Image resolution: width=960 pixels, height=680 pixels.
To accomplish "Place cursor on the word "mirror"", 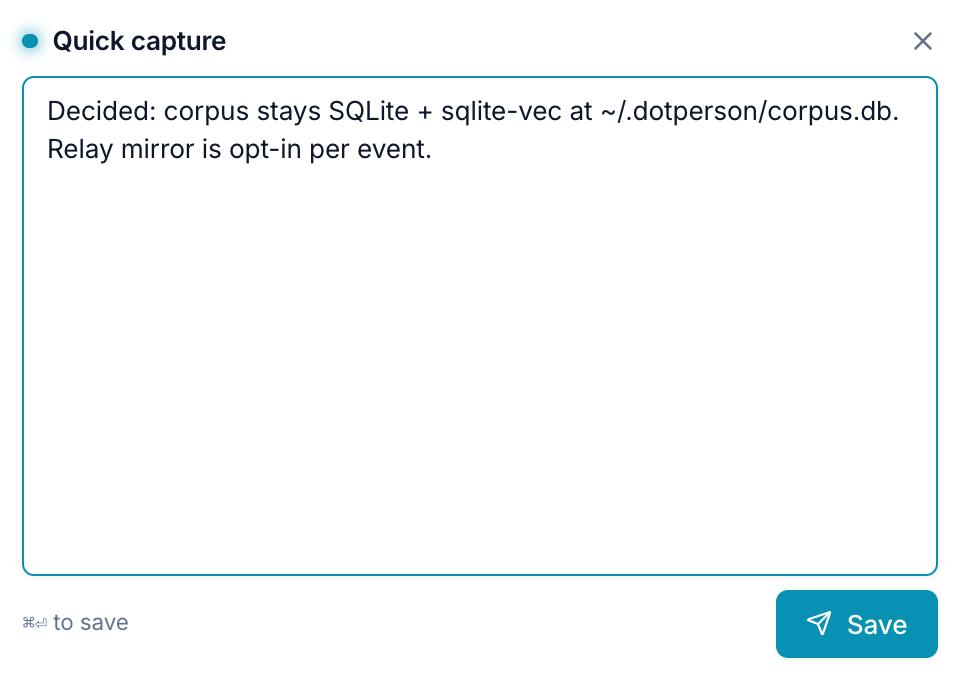I will coord(158,149).
